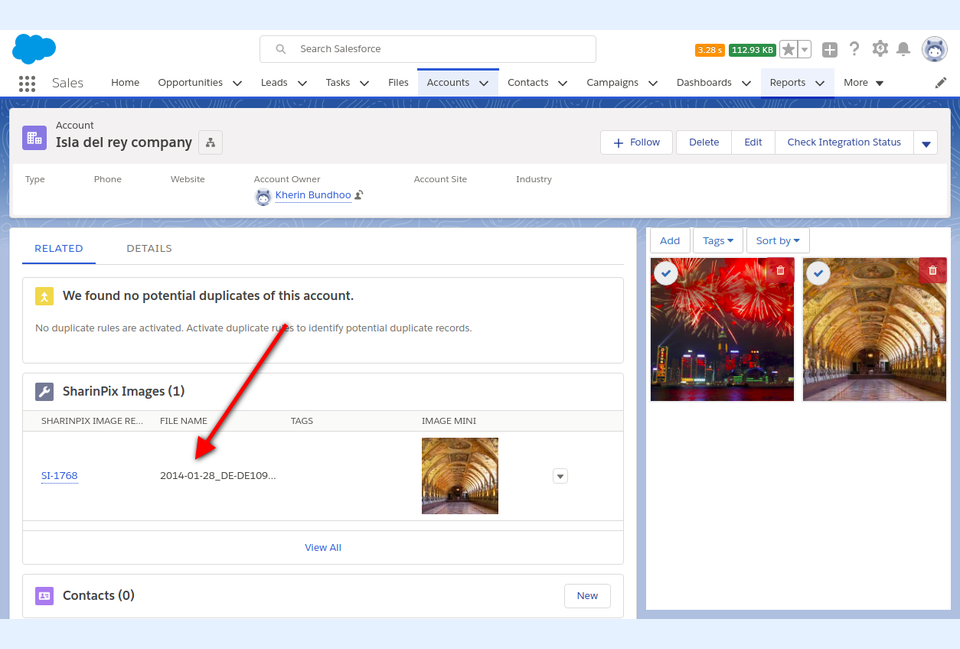
Task: Open the account hierarchy icon
Action: tap(210, 143)
